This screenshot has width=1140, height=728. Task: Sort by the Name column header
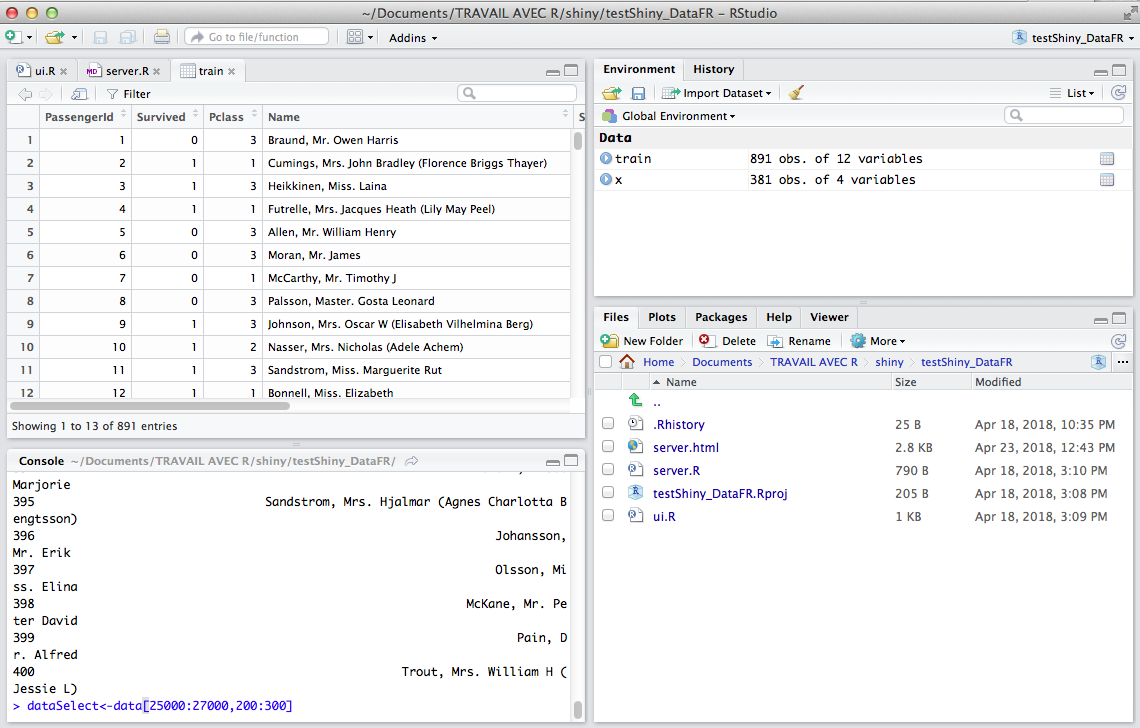pos(417,116)
